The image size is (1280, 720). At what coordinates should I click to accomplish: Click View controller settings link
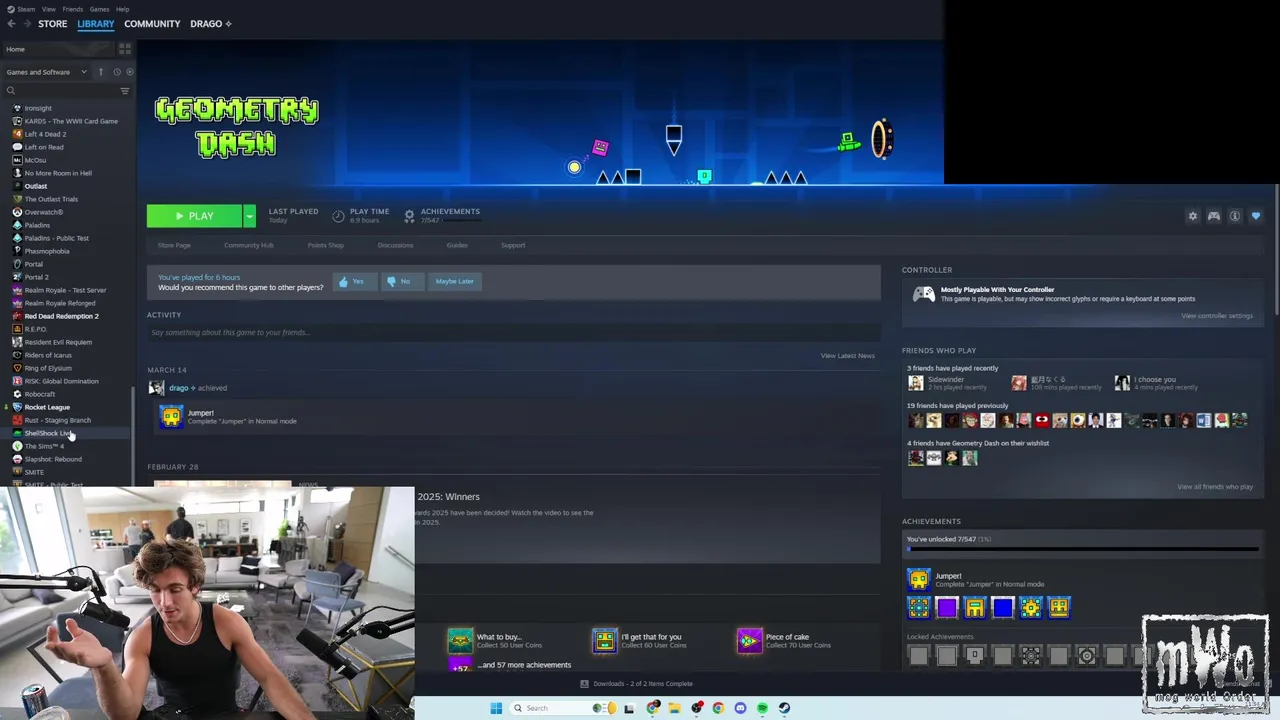[x=1216, y=316]
